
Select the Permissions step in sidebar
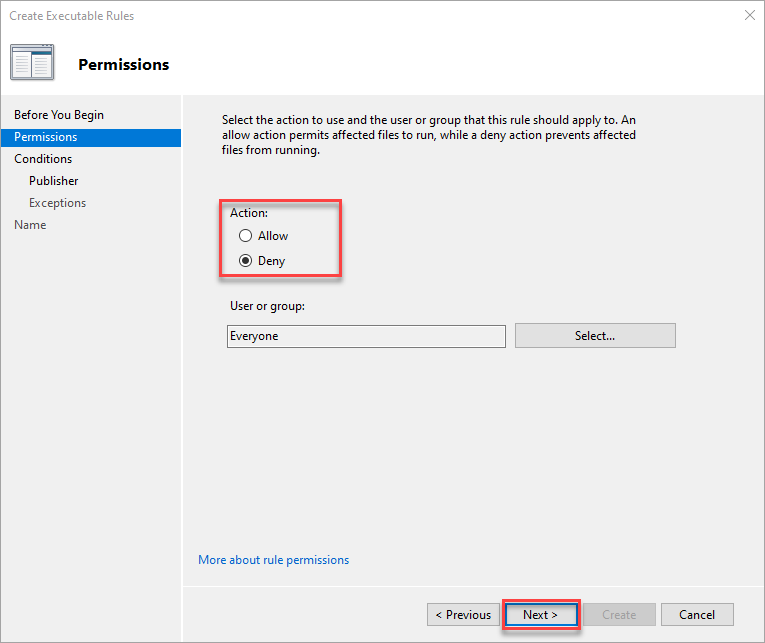(91, 137)
